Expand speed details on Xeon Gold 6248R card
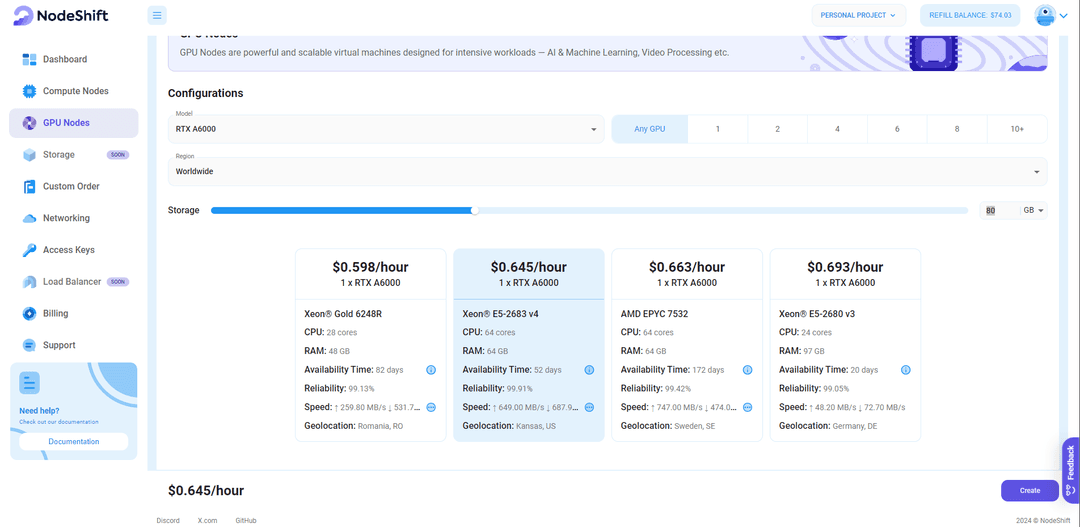 pyautogui.click(x=431, y=407)
